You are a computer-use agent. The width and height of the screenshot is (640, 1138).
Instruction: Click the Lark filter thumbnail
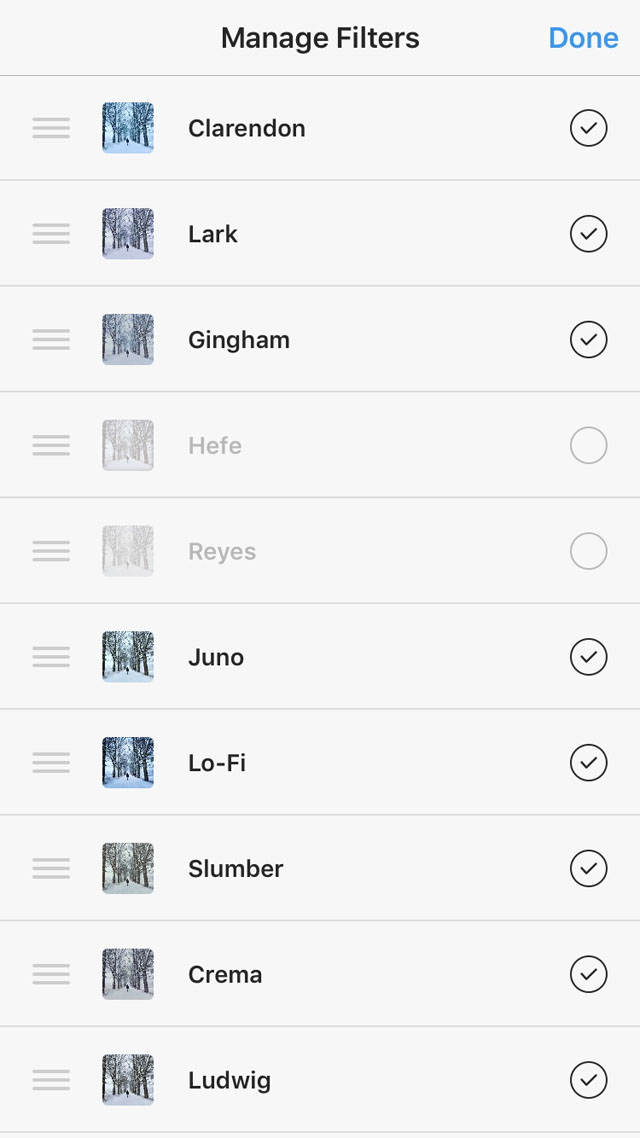128,234
